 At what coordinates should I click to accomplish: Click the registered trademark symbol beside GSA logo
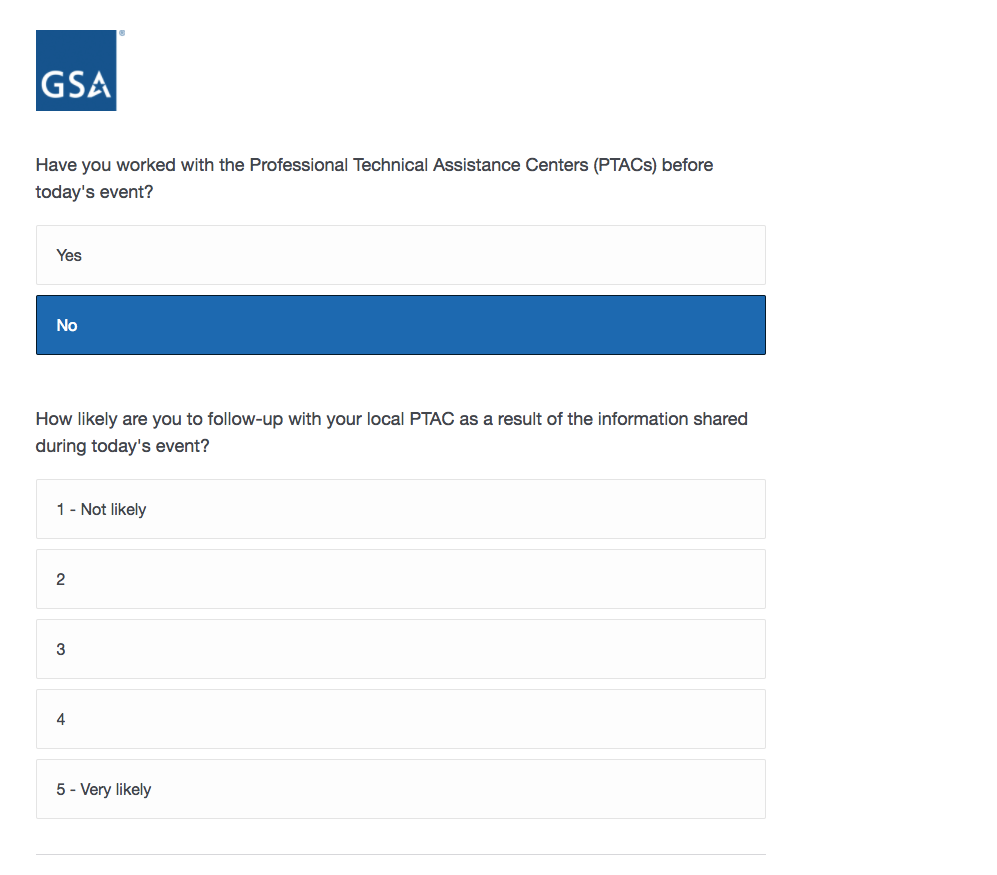(122, 33)
